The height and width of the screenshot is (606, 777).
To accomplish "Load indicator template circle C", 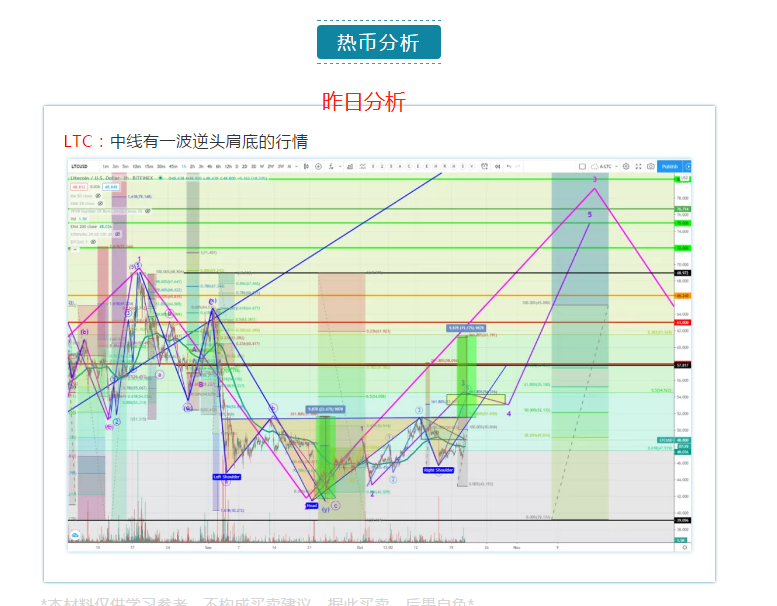I will click(x=409, y=166).
